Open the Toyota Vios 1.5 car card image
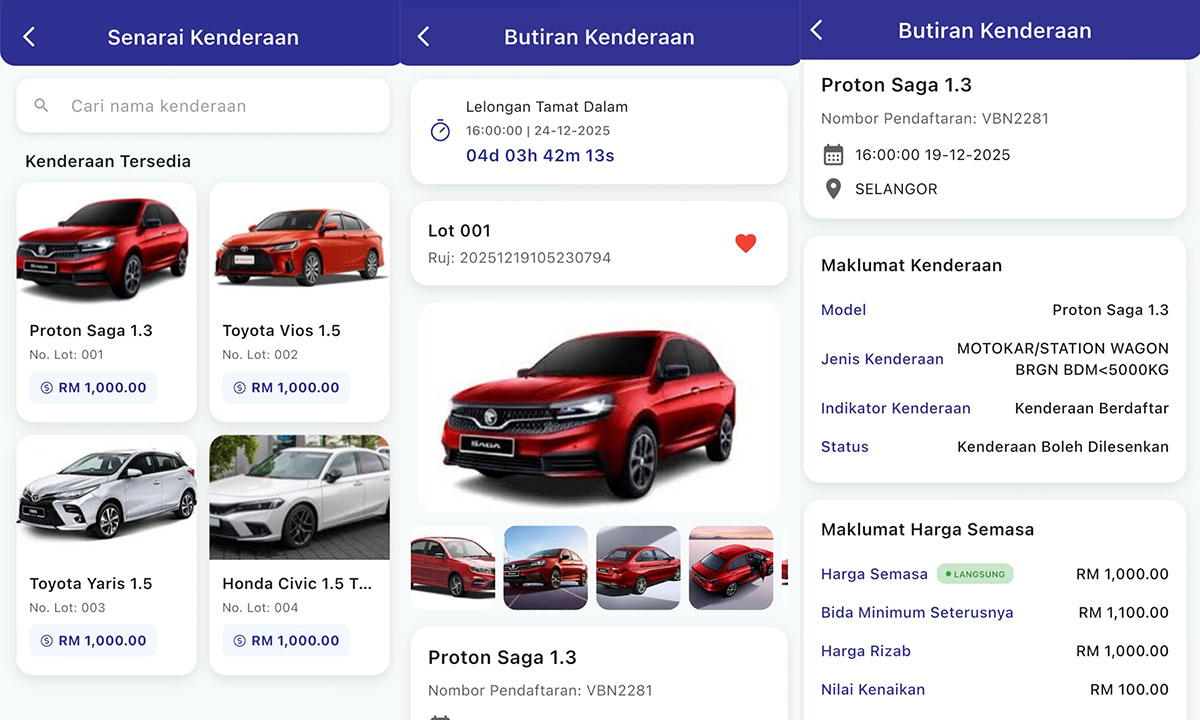The width and height of the screenshot is (1200, 720). (x=299, y=245)
